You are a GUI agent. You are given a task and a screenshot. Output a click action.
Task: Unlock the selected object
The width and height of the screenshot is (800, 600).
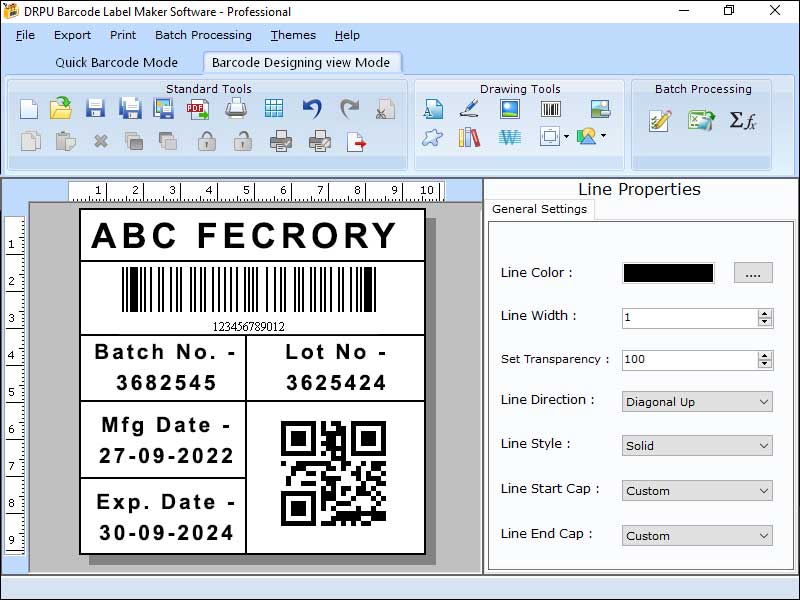[243, 141]
